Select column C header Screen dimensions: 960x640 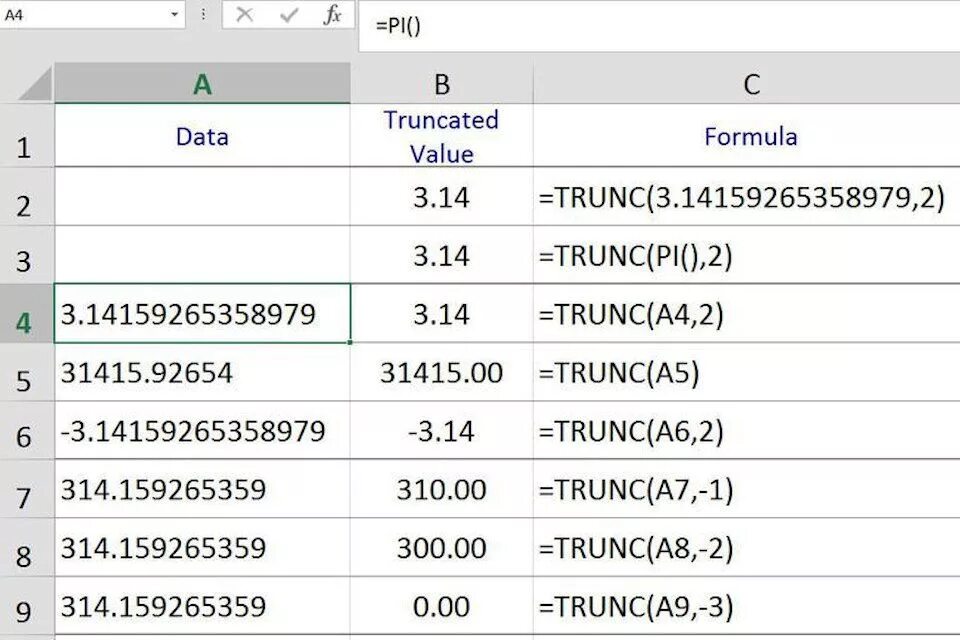coord(747,83)
